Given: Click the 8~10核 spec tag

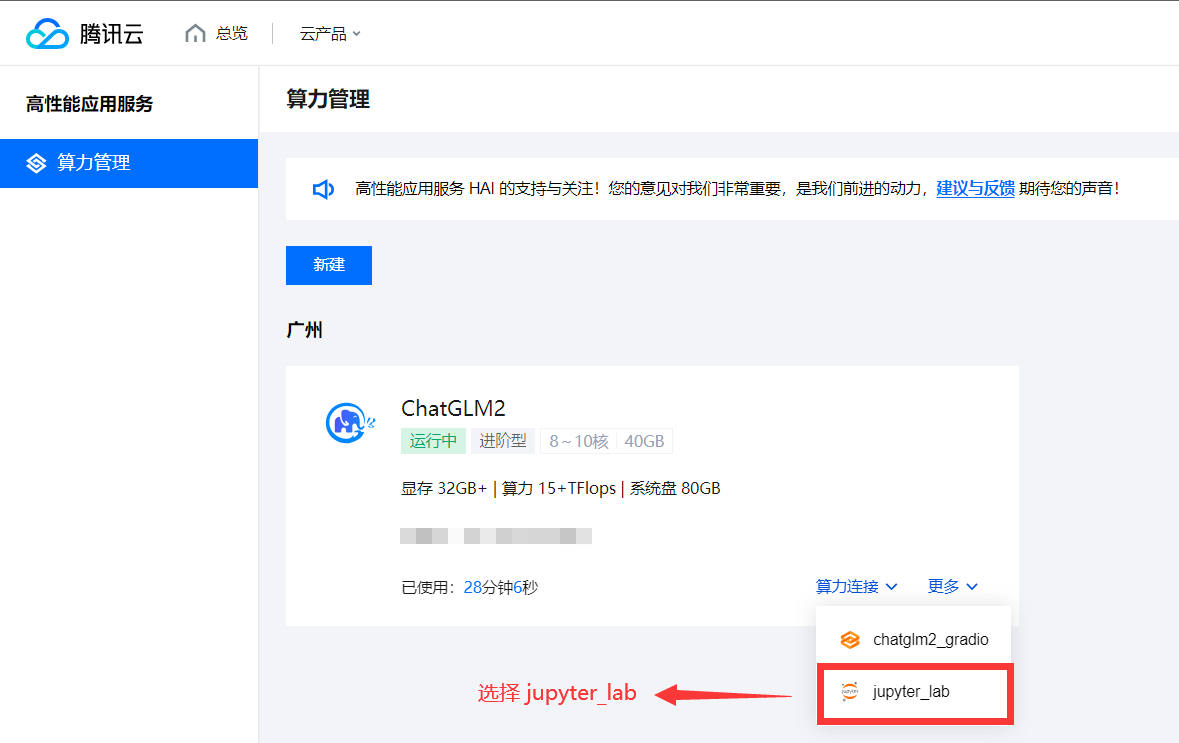Looking at the screenshot, I should click(578, 441).
